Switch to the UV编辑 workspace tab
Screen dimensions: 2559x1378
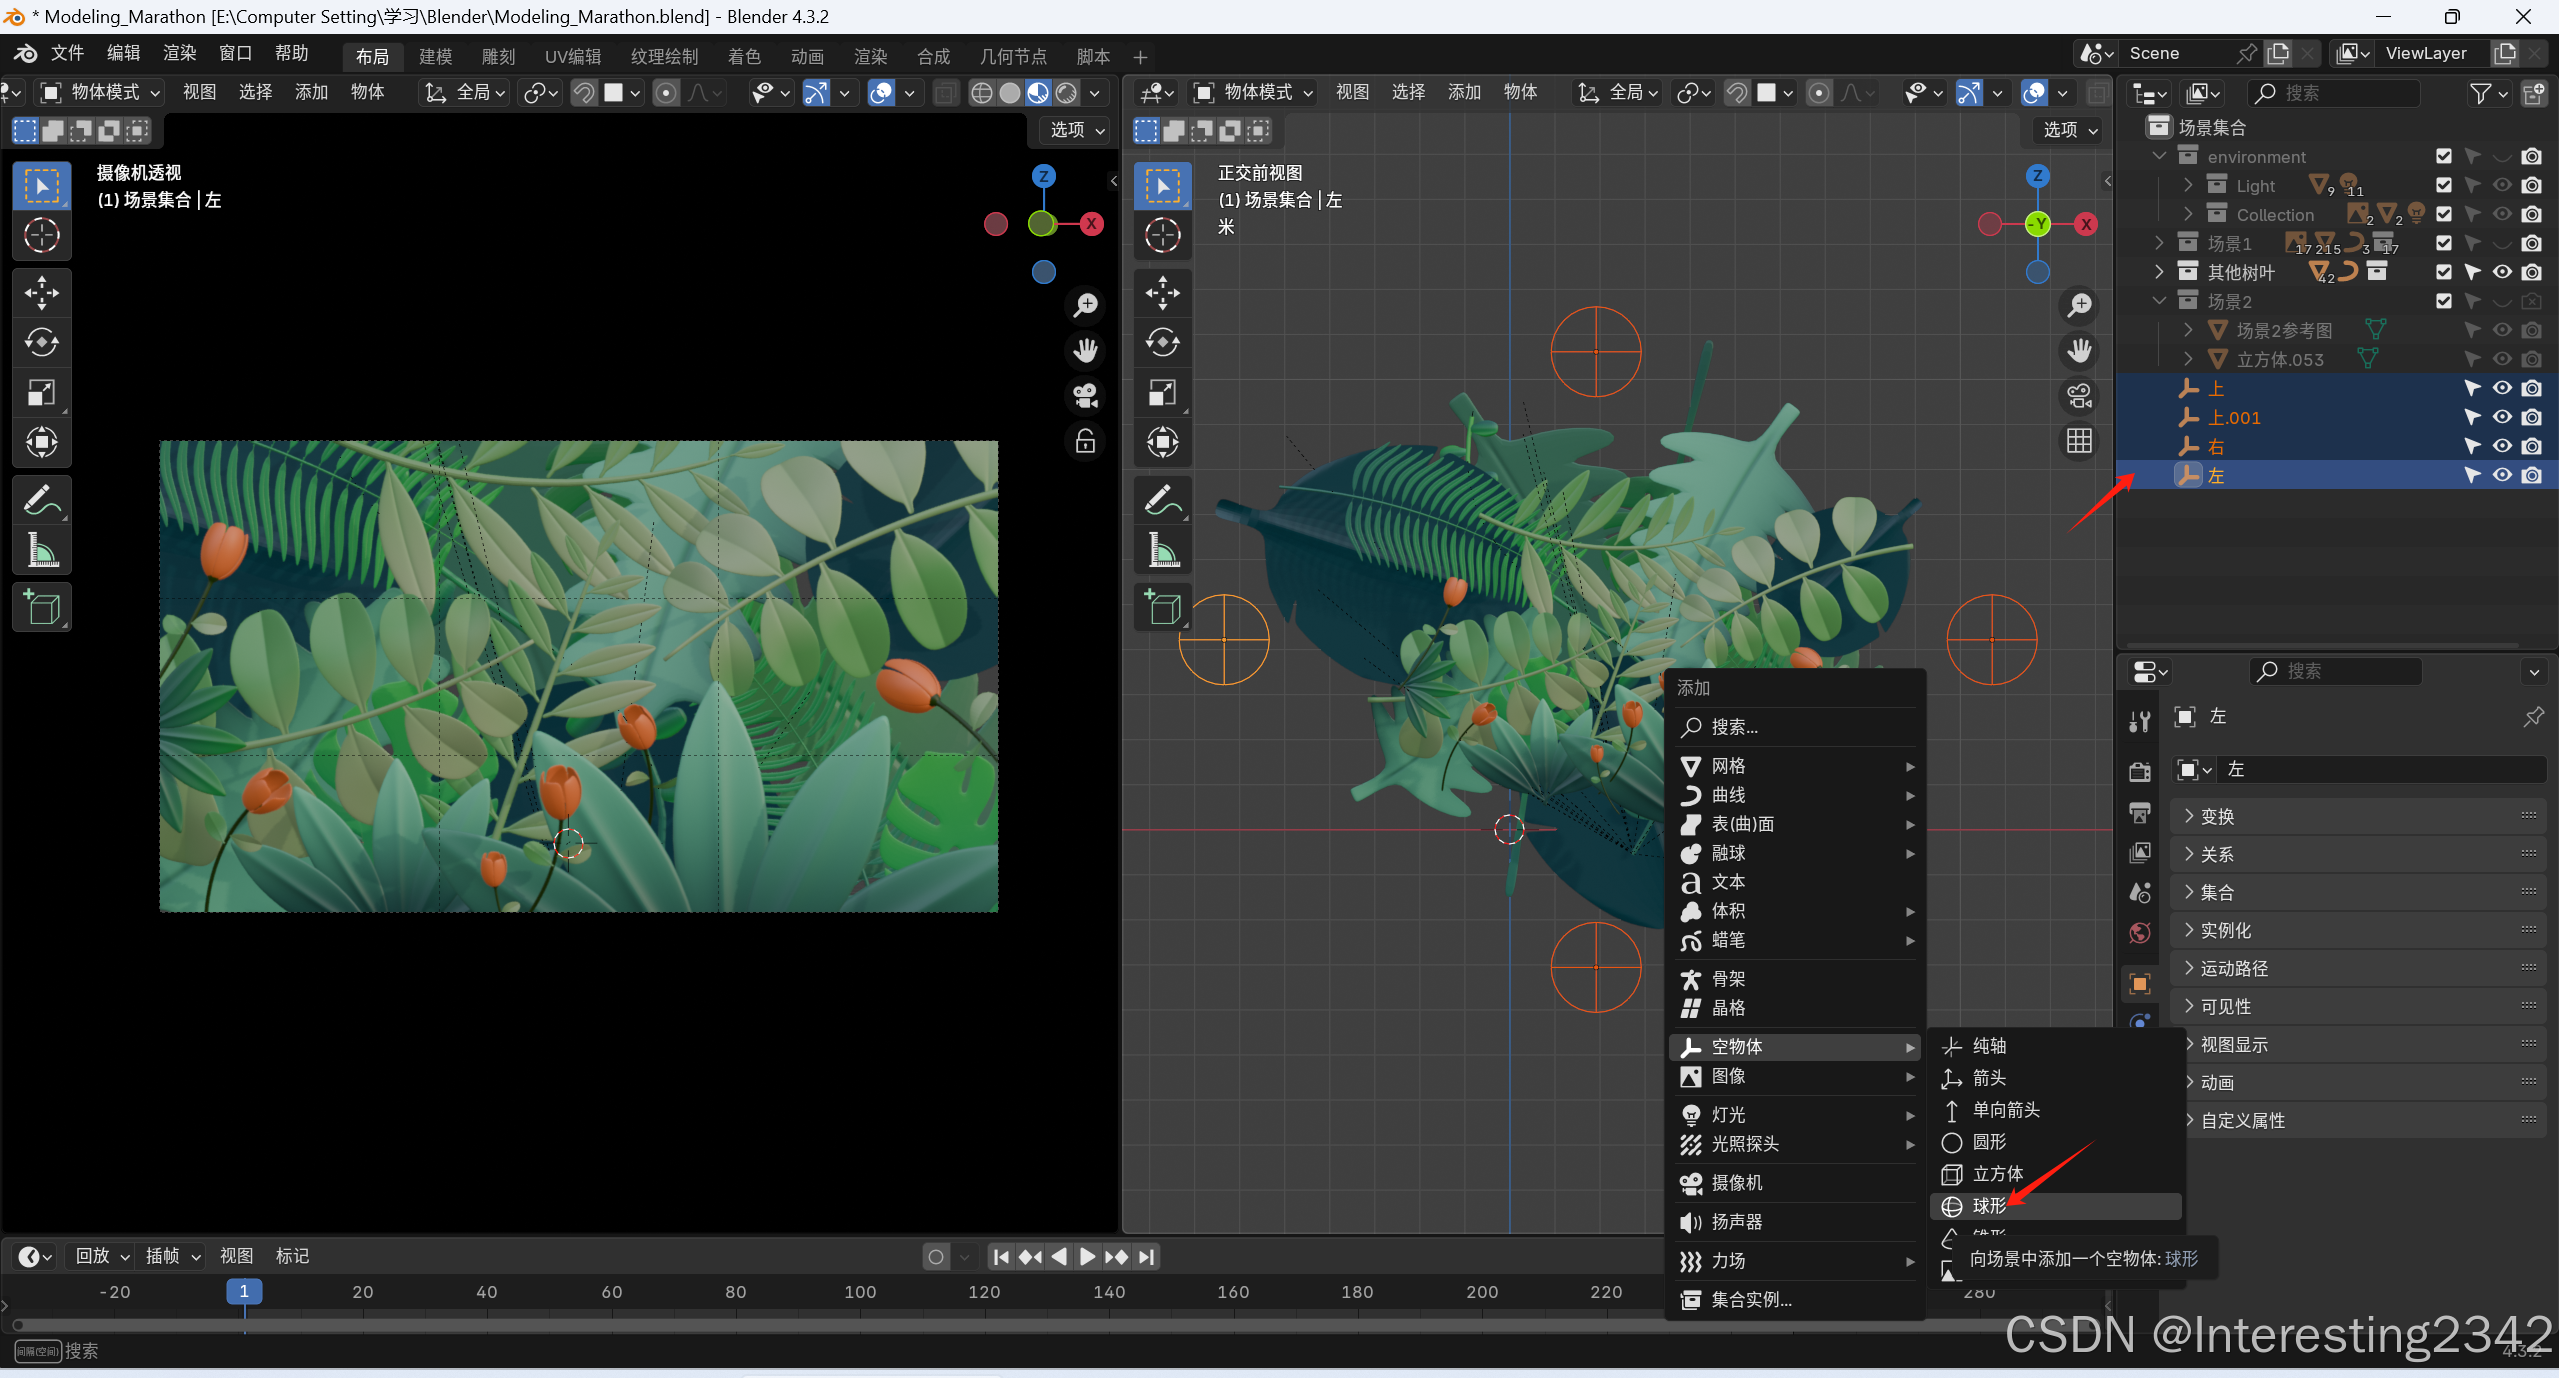572,56
